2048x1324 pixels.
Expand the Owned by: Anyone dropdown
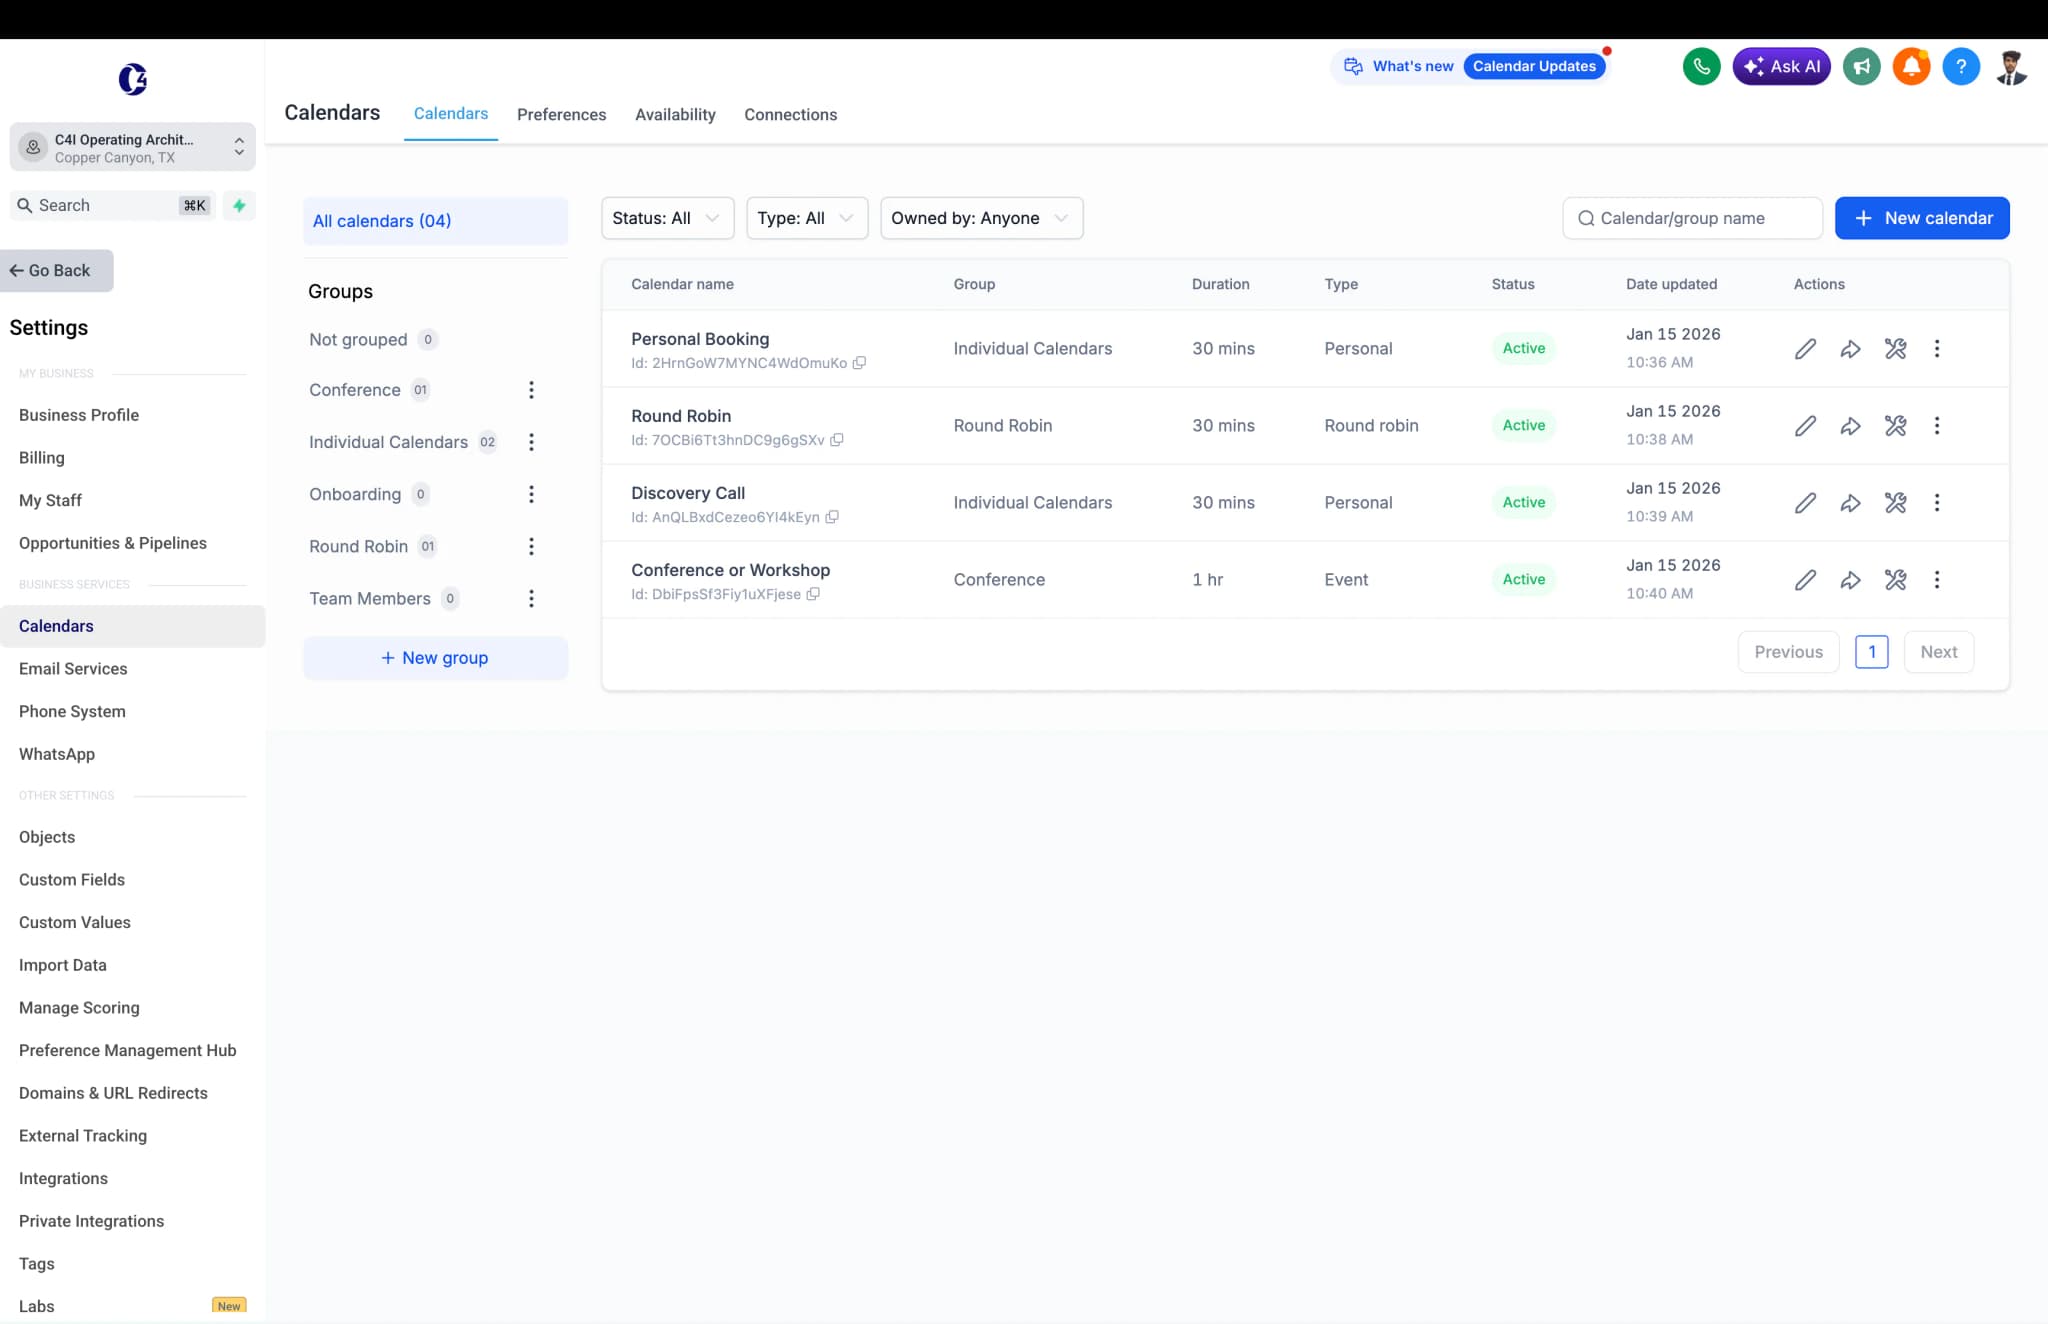[981, 218]
